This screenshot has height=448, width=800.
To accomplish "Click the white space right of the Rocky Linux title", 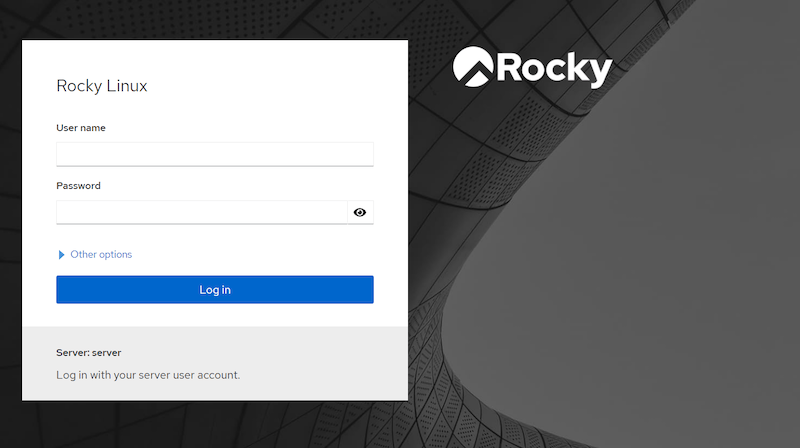I will coord(276,86).
